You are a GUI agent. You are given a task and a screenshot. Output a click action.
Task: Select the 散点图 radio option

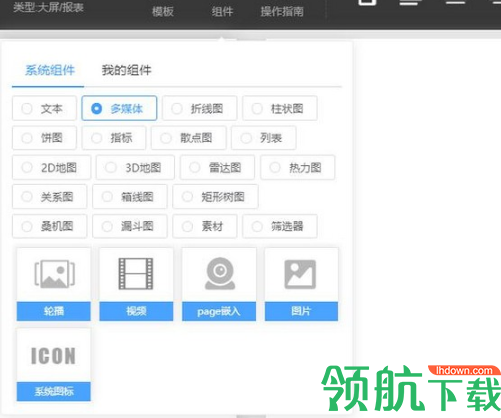coord(189,138)
